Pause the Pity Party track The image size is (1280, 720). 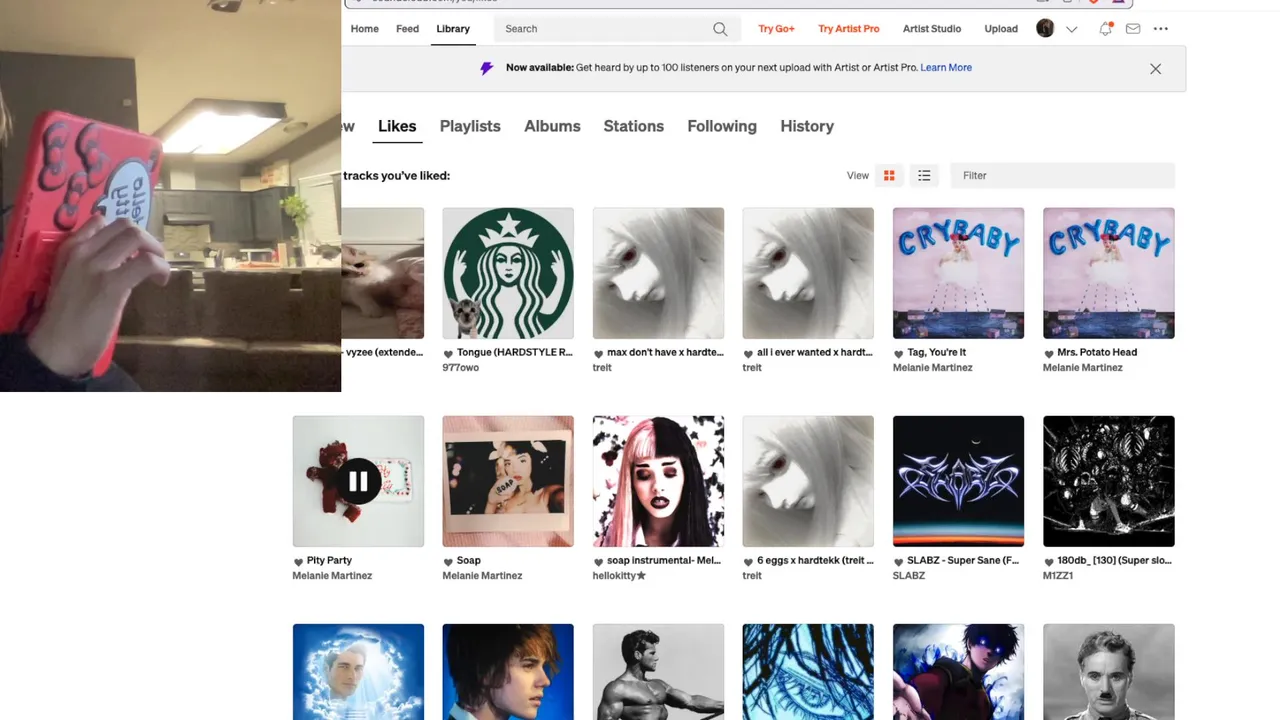click(x=358, y=482)
